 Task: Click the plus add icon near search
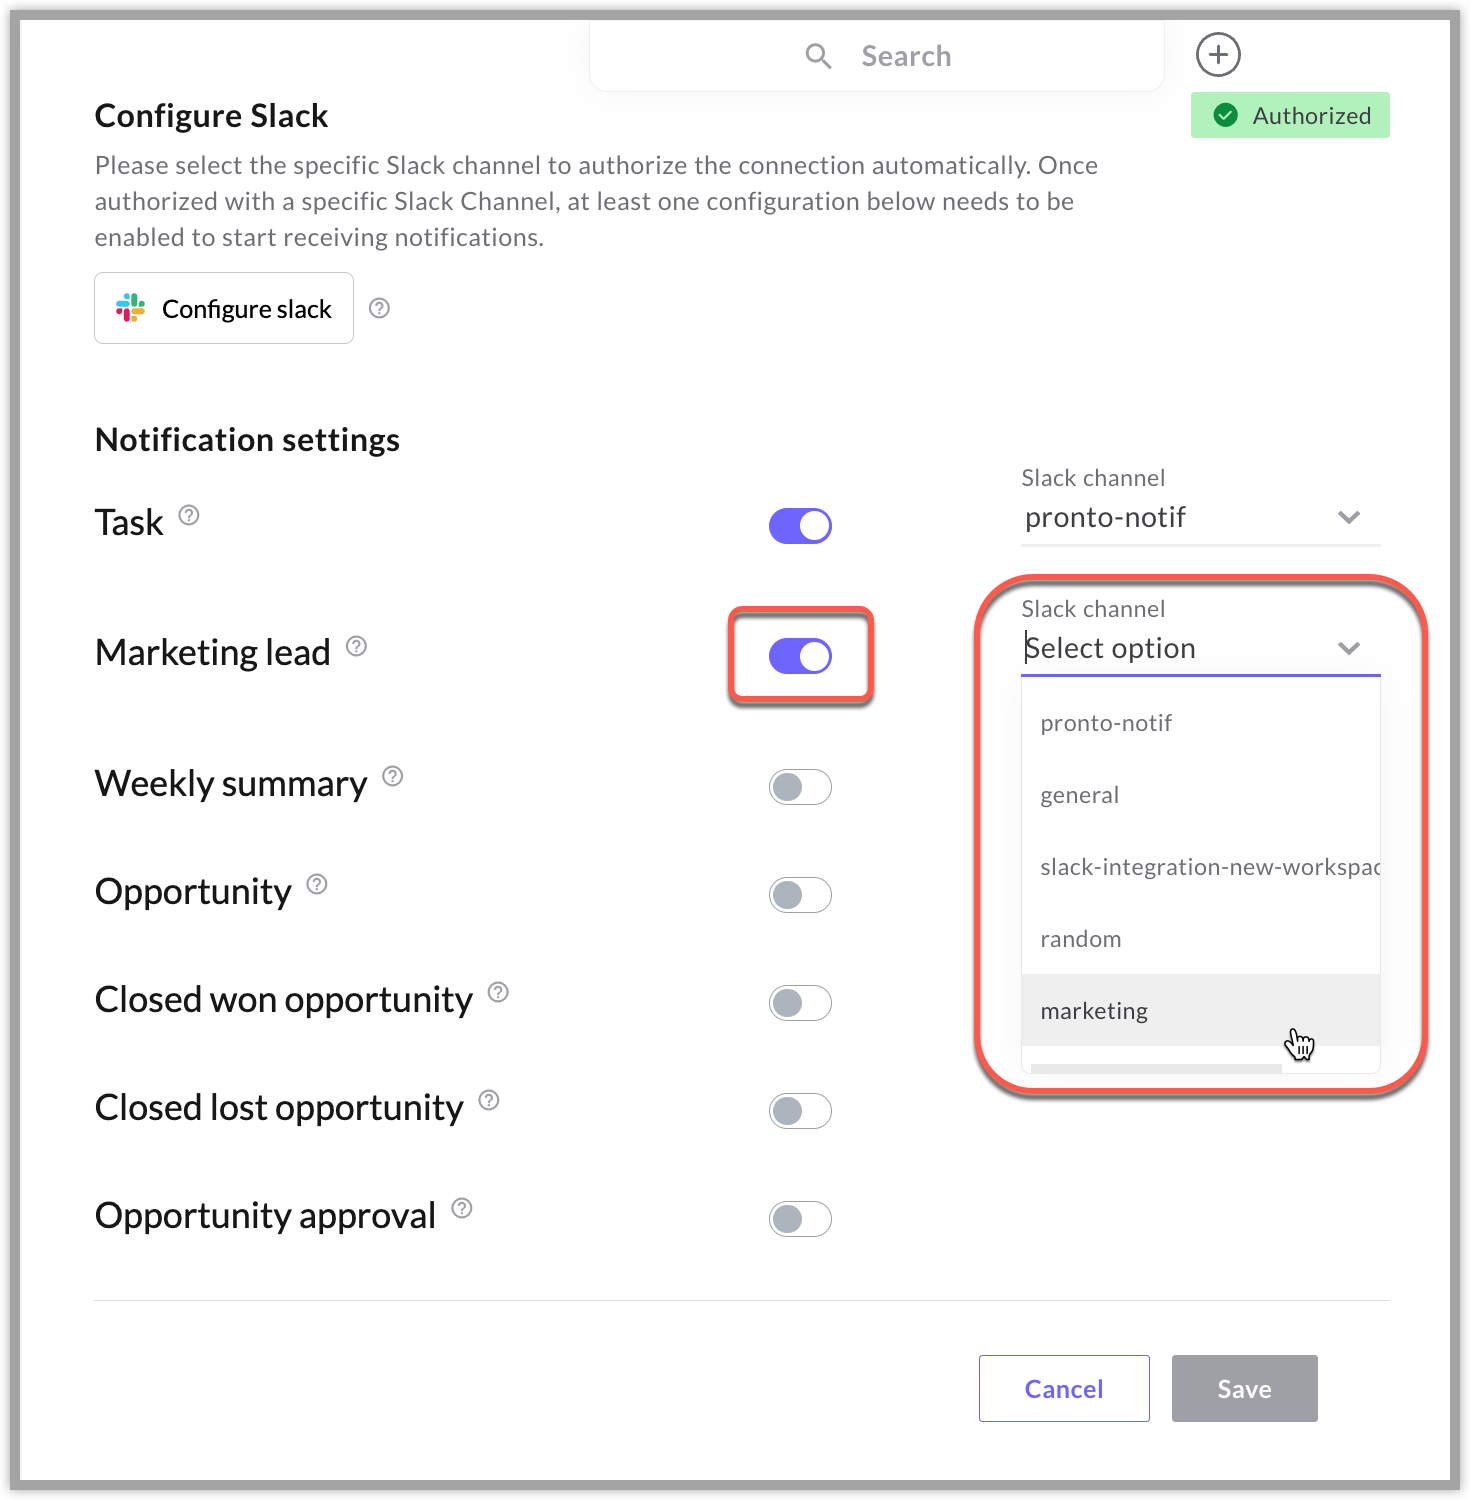[1218, 55]
